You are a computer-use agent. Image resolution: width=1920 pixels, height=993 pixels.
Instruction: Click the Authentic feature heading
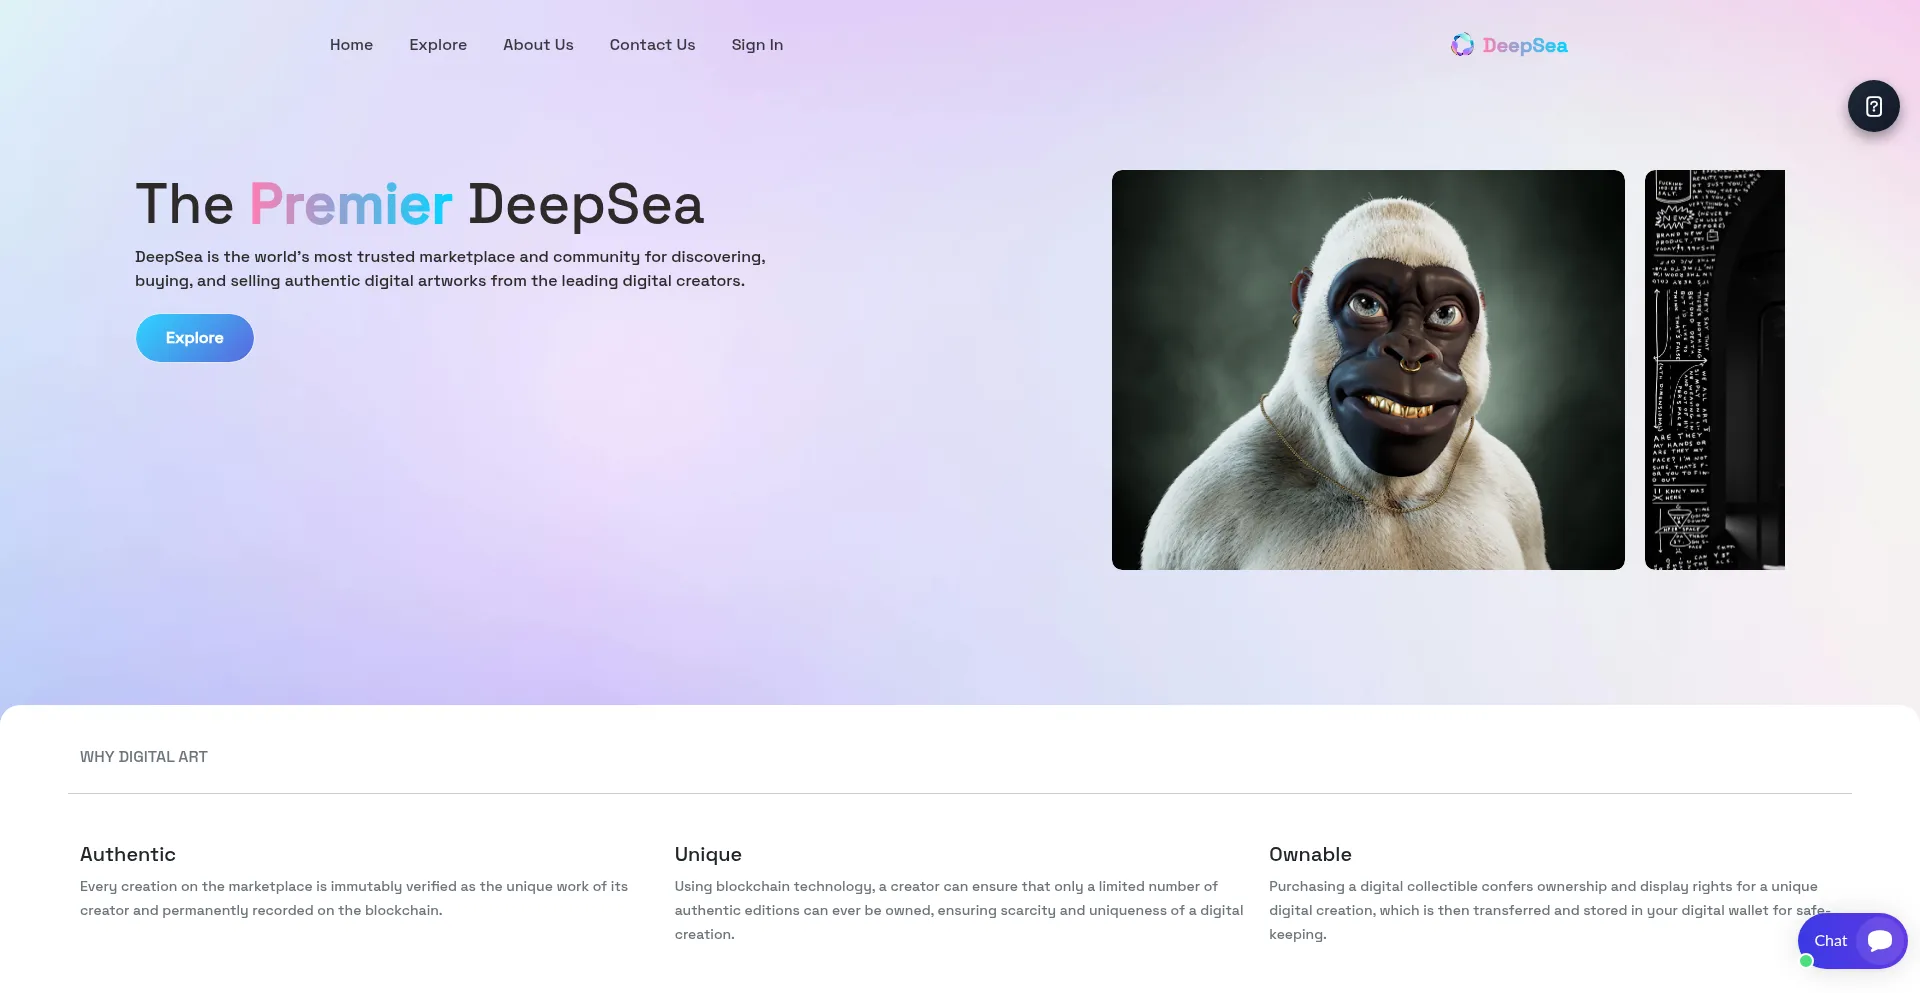pos(128,854)
